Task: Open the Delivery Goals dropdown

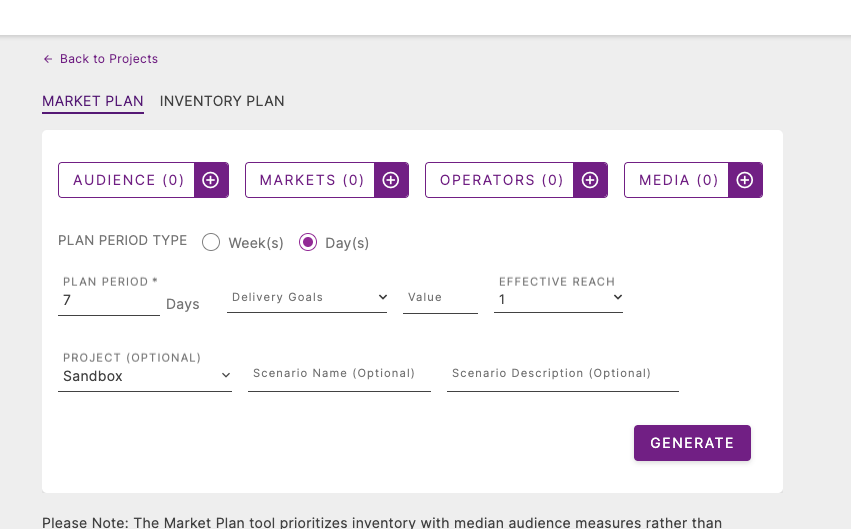Action: coord(307,297)
